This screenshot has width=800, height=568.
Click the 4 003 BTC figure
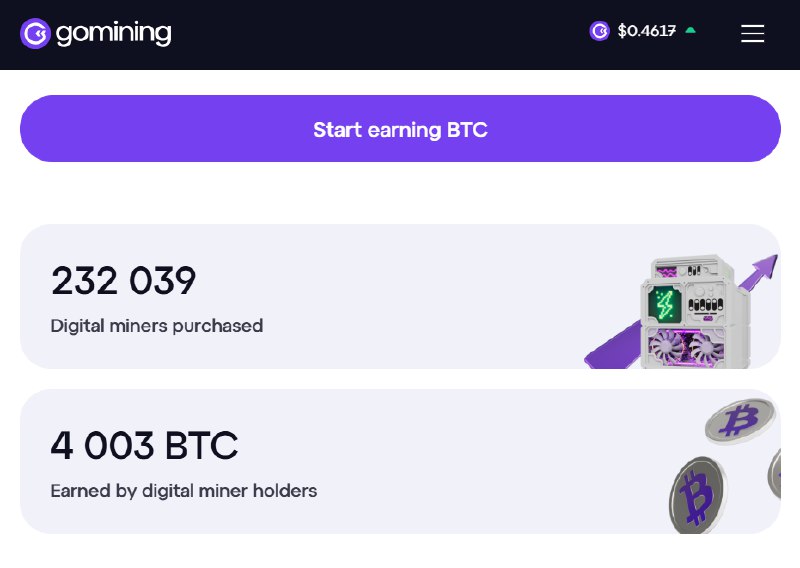point(144,445)
